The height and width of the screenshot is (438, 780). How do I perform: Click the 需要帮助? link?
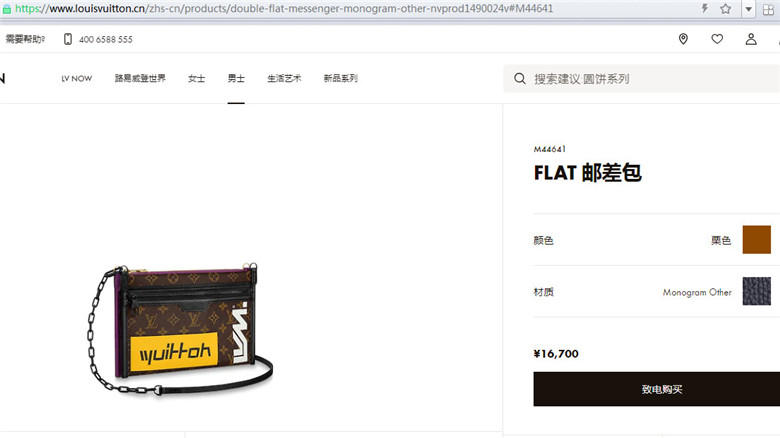(25, 39)
